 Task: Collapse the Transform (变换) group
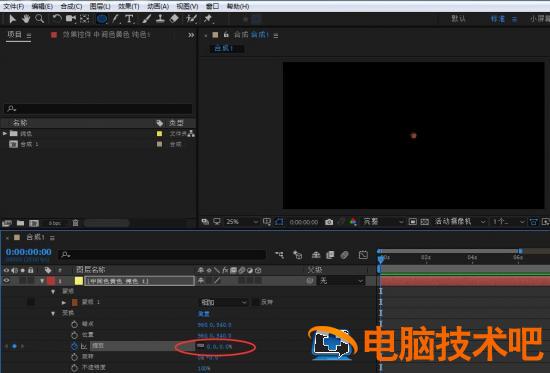53,313
